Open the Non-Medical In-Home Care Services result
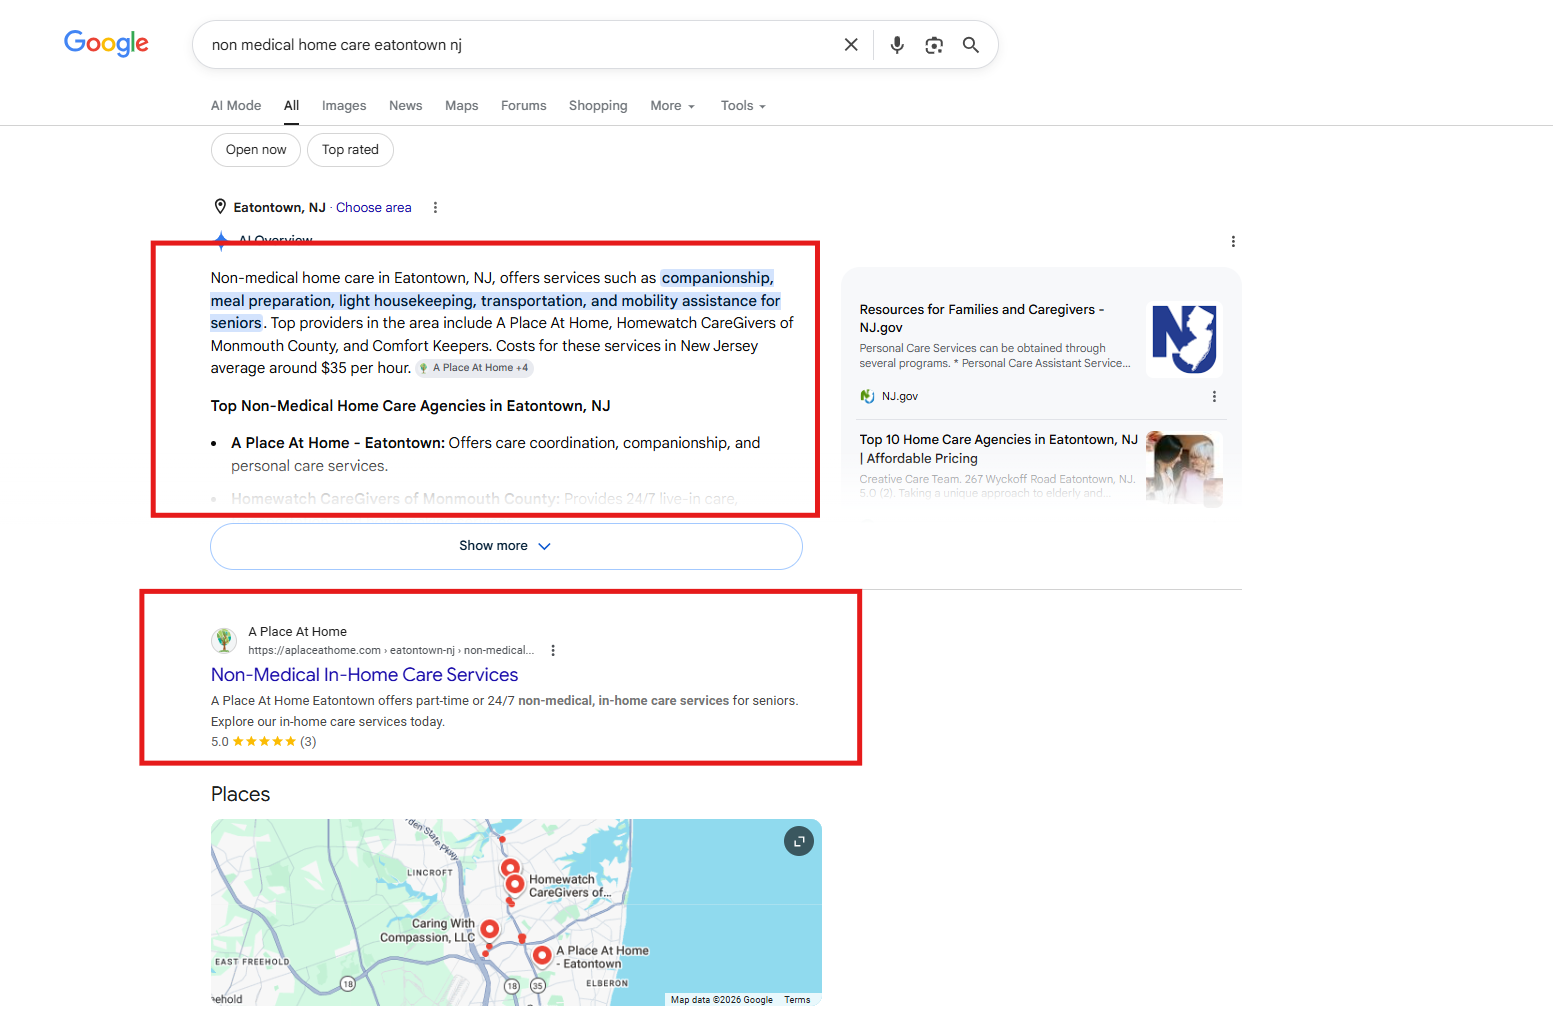The width and height of the screenshot is (1553, 1023). tap(365, 675)
